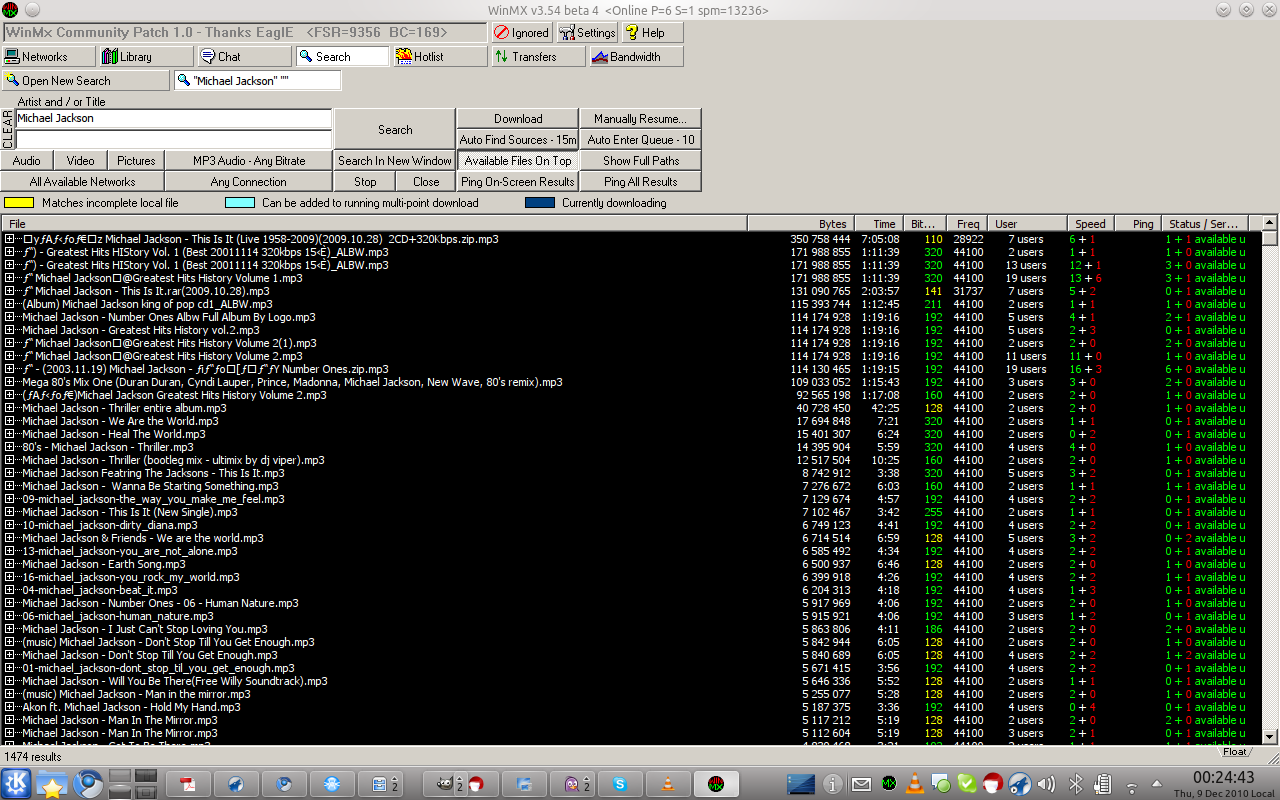Screen dimensions: 1280x800
Task: Expand 80's - Michael Jackson - Thriller.mp3
Action: (x=9, y=447)
